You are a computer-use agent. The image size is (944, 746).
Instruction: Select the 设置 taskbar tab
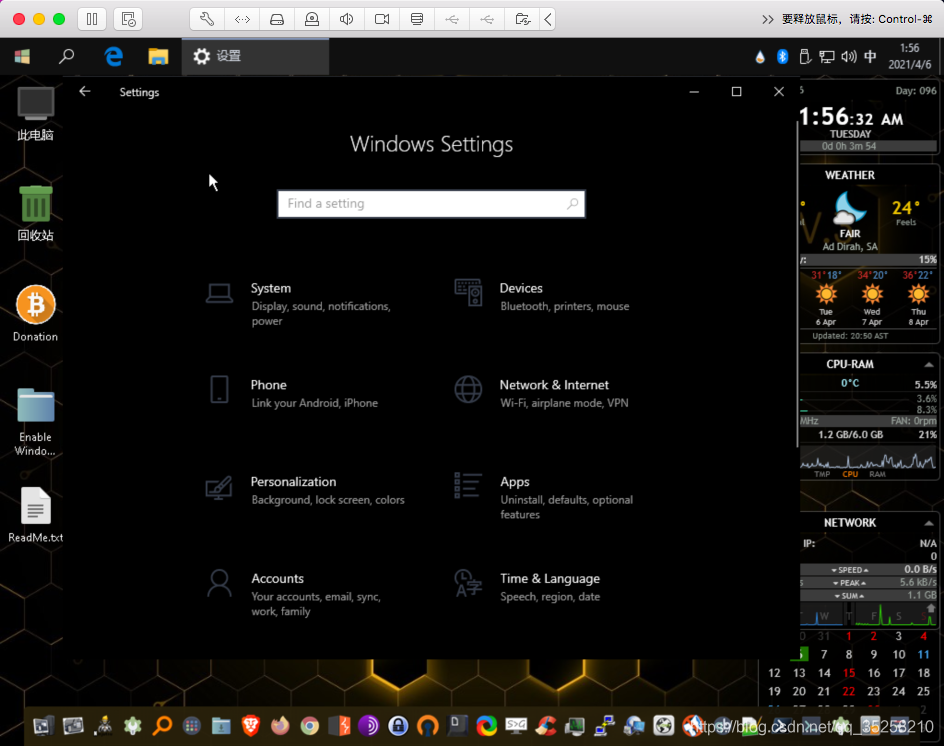[x=255, y=57]
